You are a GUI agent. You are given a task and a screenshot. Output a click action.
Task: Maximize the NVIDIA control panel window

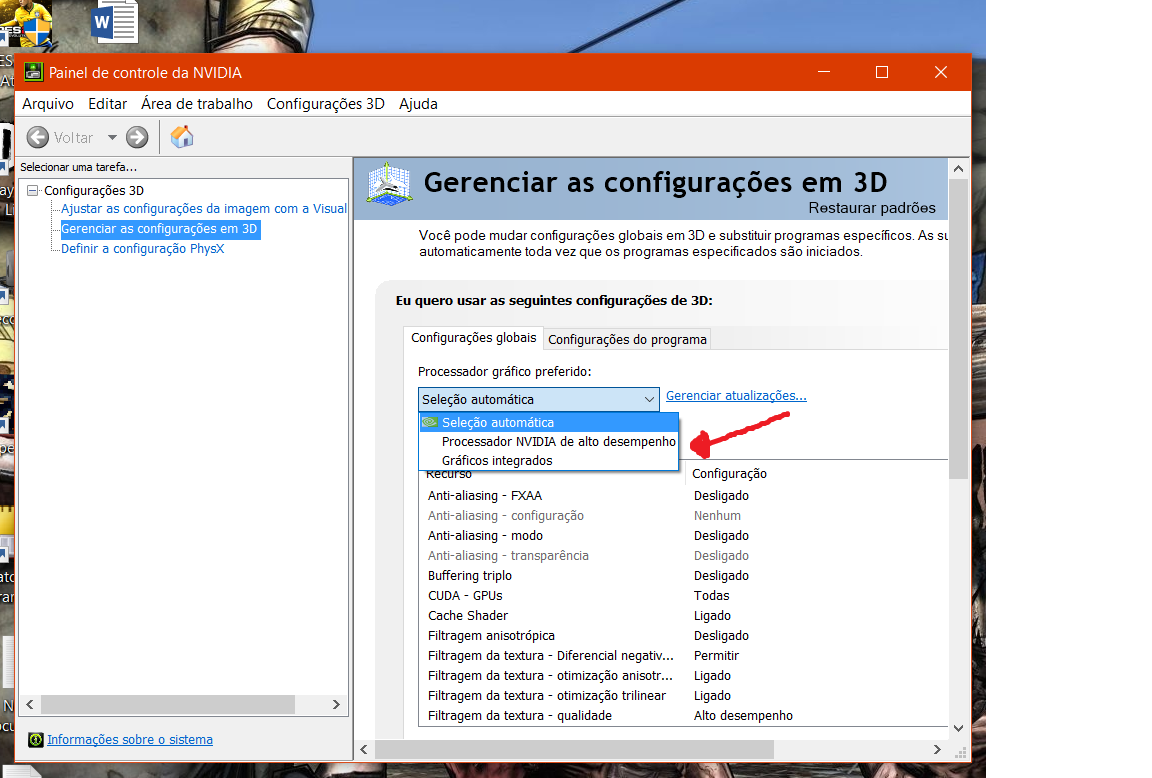[882, 72]
